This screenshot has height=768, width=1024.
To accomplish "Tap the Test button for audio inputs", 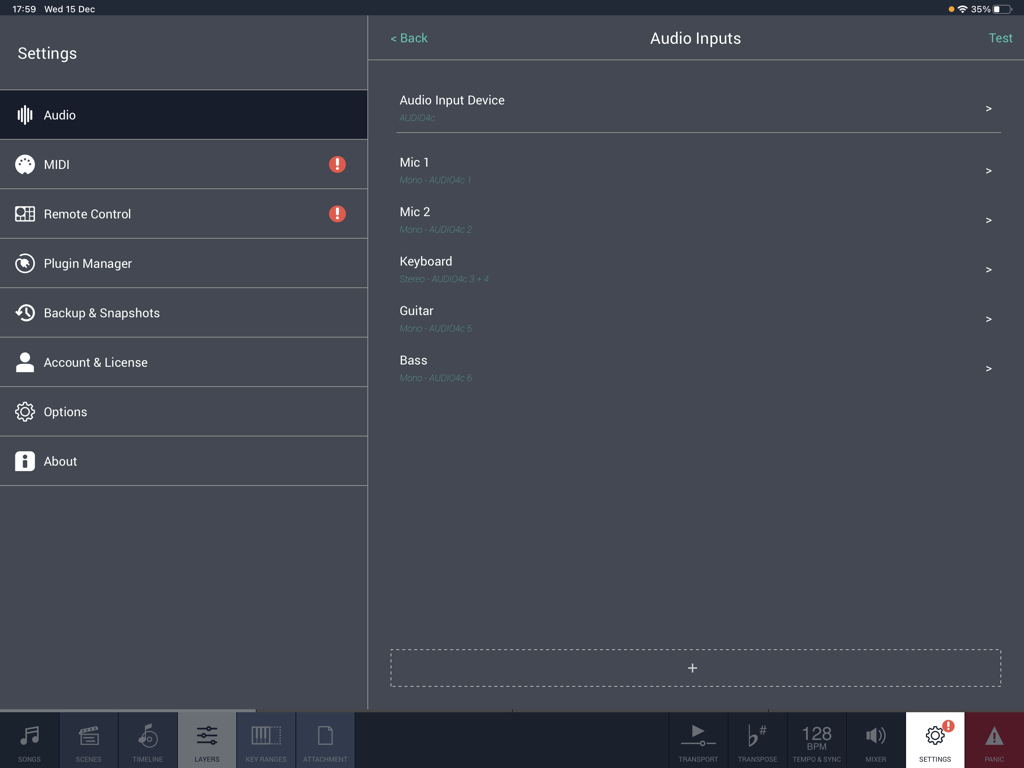I will (1000, 37).
